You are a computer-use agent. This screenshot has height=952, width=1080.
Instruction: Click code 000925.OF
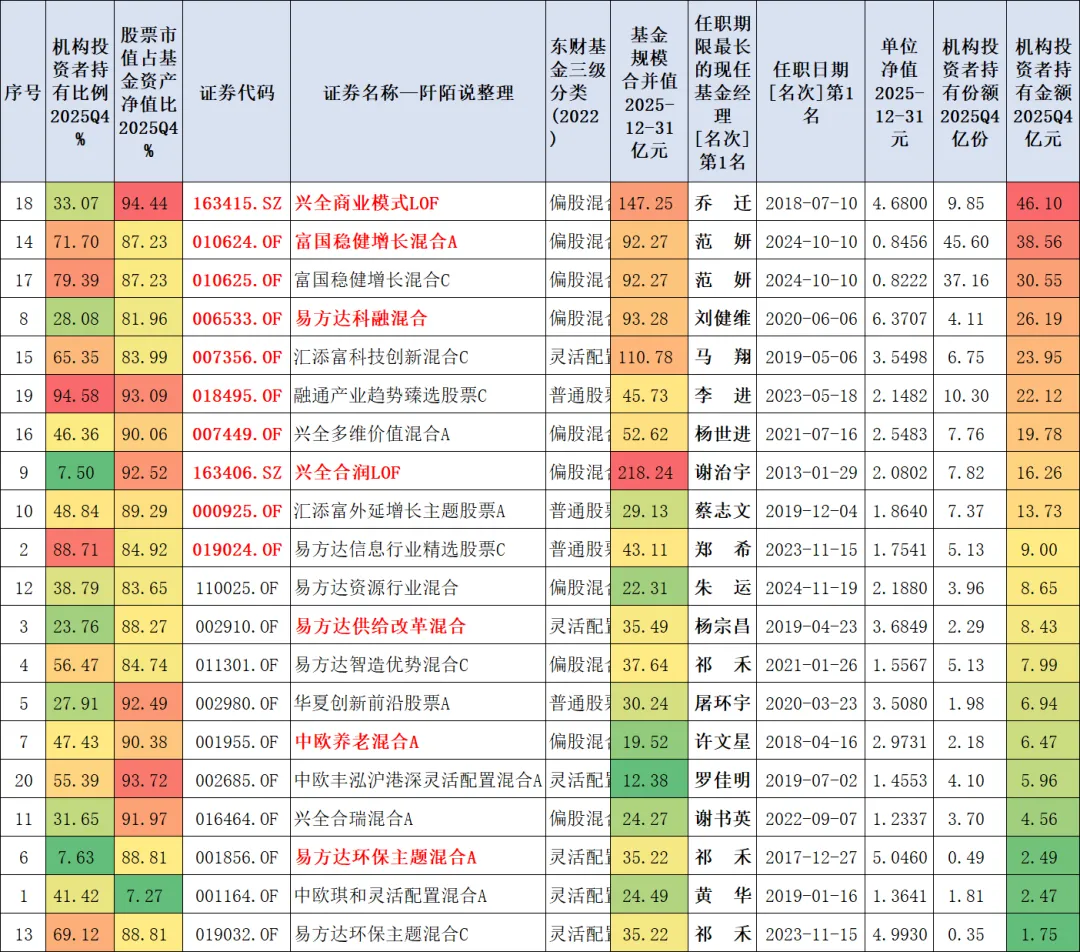(237, 511)
